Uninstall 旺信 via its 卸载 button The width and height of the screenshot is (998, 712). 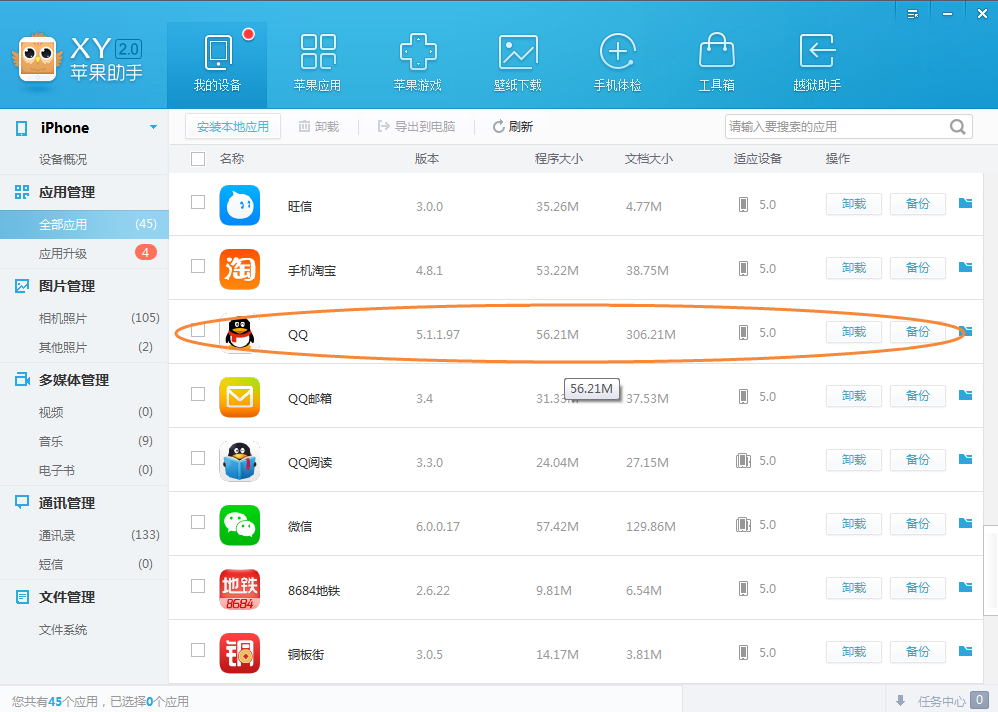[x=854, y=204]
